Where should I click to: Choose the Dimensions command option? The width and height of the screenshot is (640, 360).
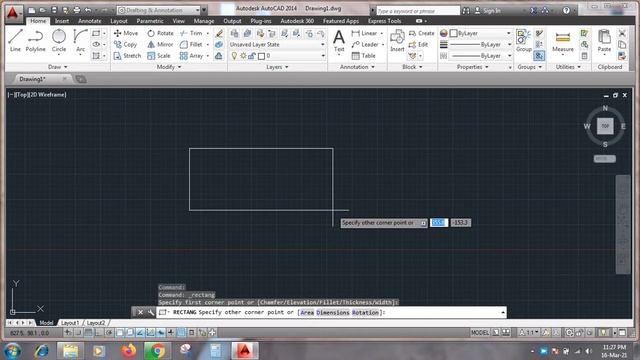(x=333, y=312)
